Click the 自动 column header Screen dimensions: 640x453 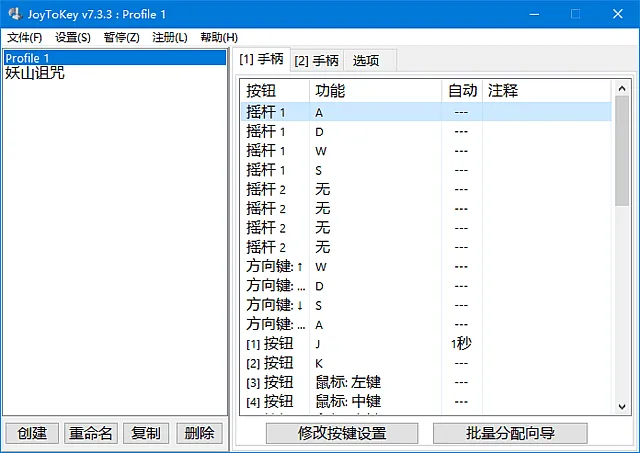[462, 91]
